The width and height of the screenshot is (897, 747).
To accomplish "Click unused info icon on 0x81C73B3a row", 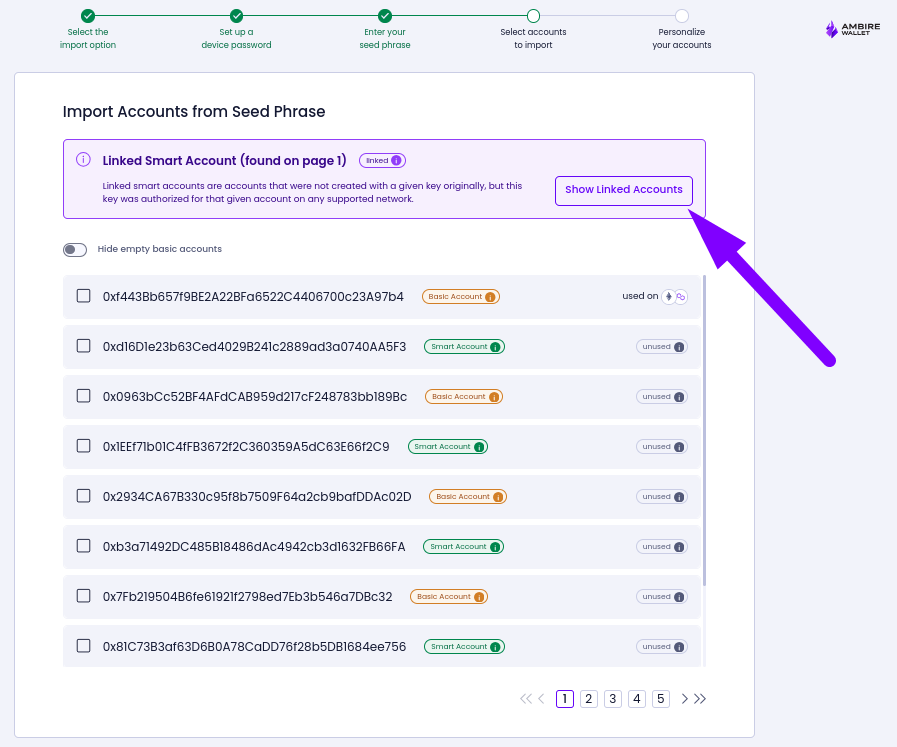I will coord(679,647).
